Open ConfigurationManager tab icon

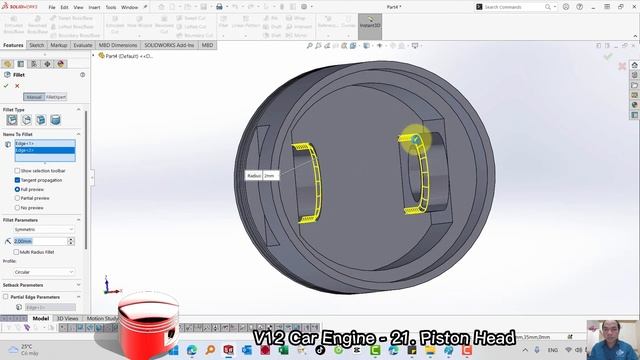[34, 64]
